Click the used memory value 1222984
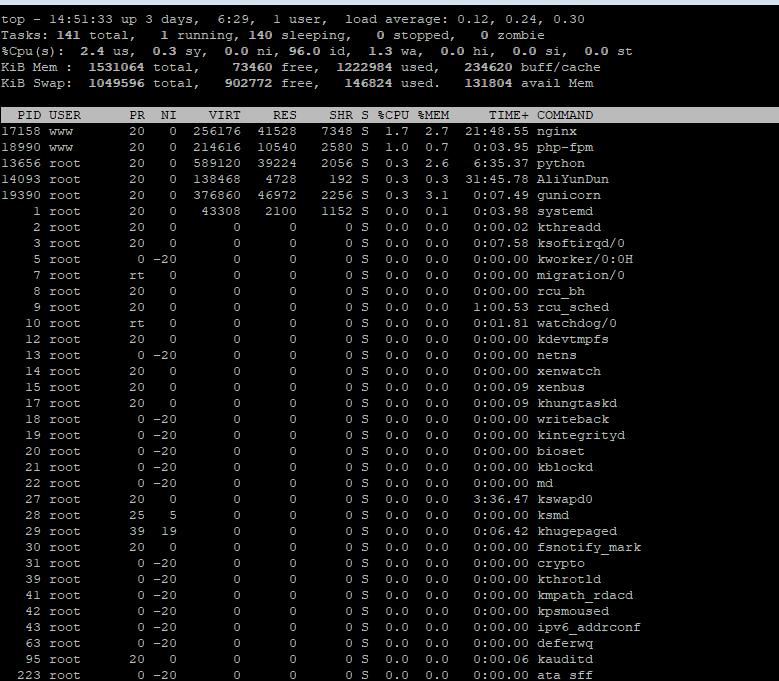 tap(365, 67)
